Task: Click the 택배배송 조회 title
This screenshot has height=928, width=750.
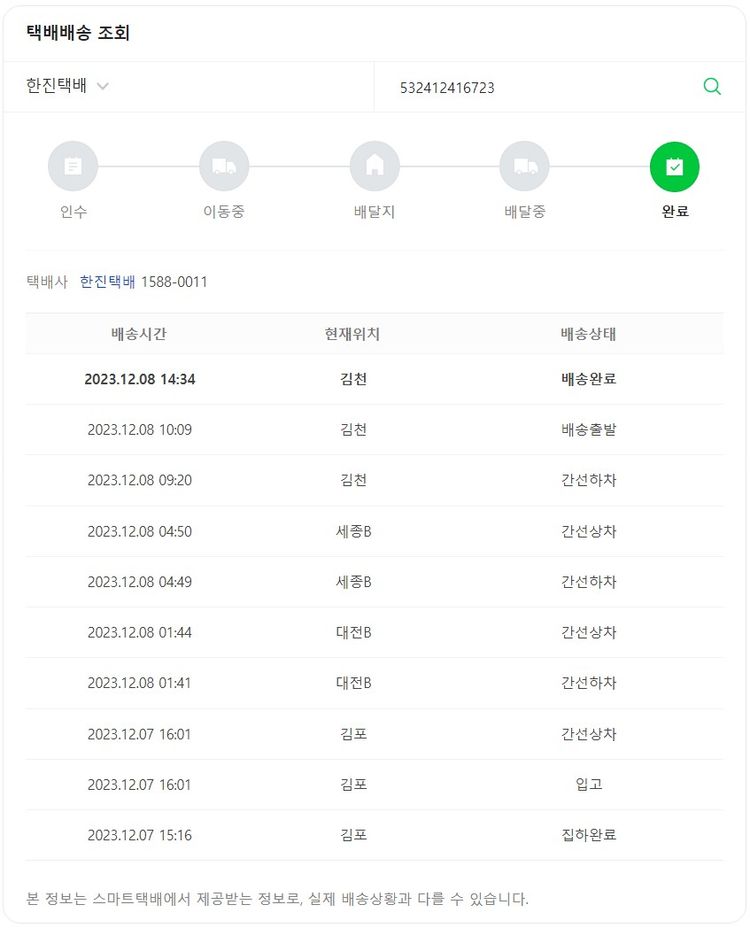Action: (x=78, y=33)
